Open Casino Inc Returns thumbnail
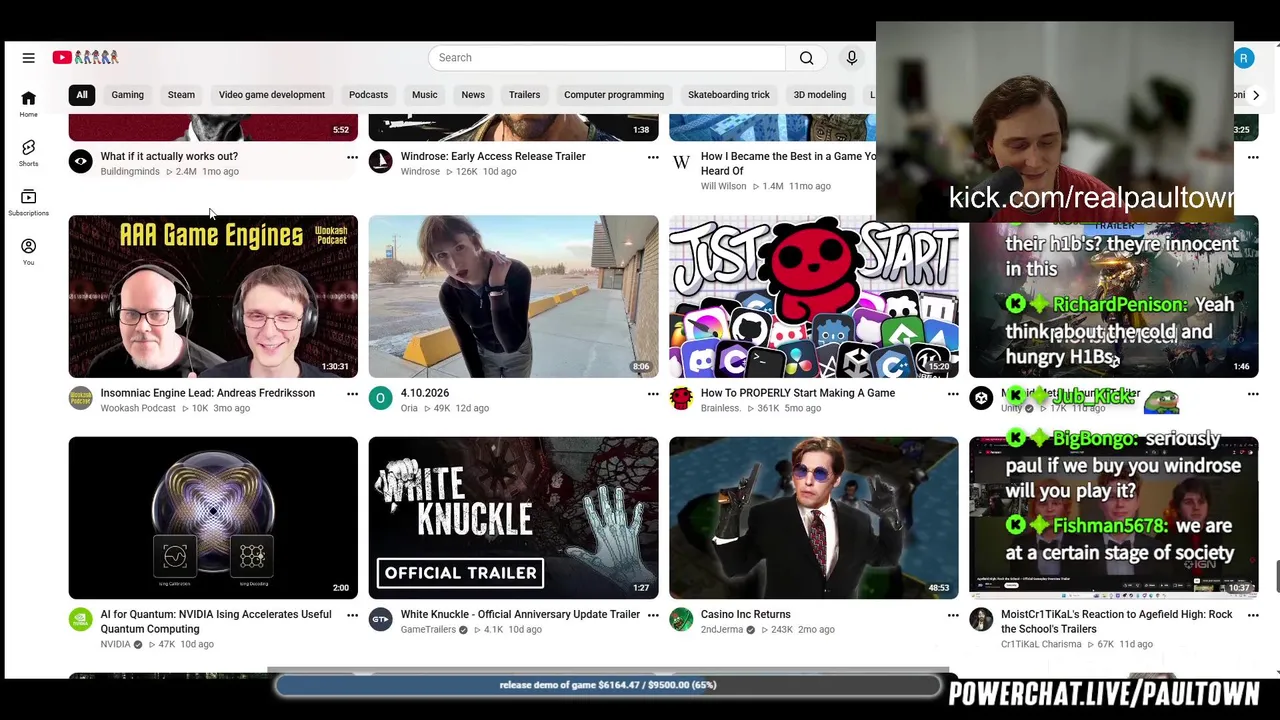Viewport: 1280px width, 720px height. point(814,517)
